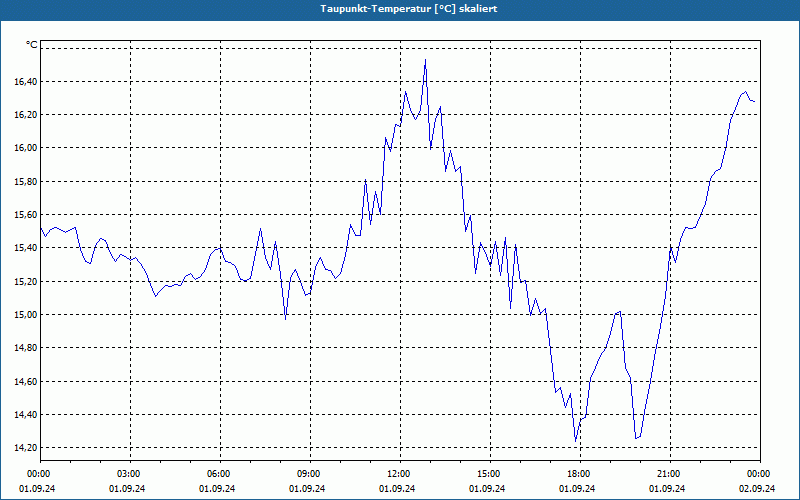Click the curve's lowest dip near 18:00
Screen dimensions: 800x500
[576, 441]
